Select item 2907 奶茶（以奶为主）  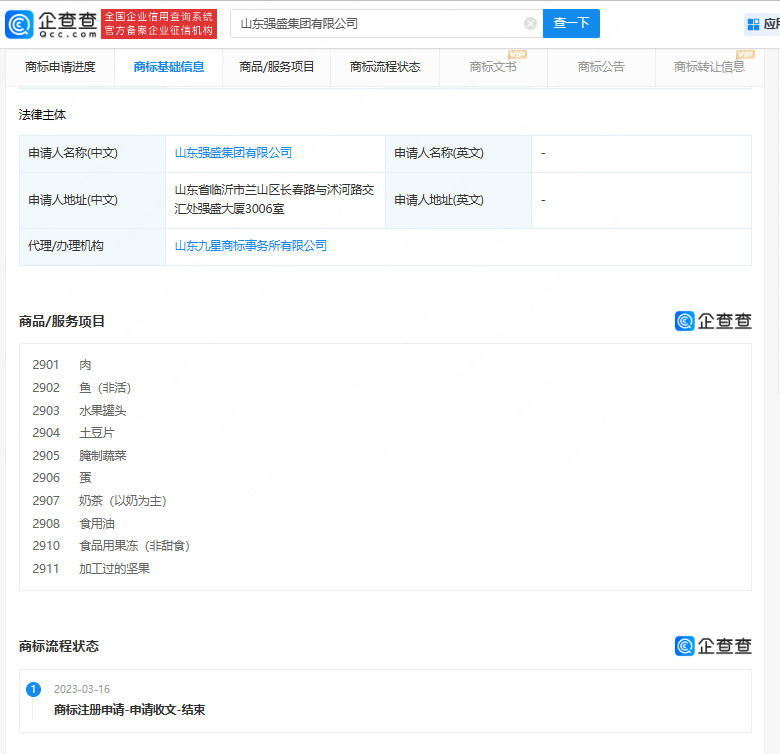click(99, 501)
